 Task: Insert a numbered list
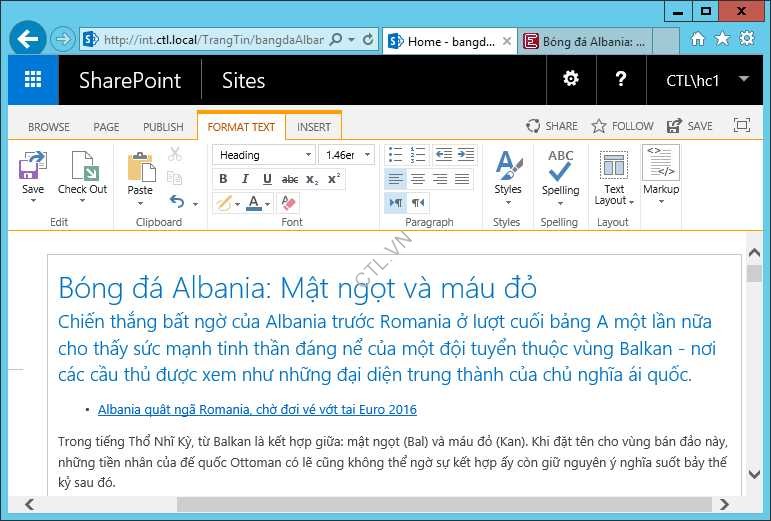click(x=418, y=155)
